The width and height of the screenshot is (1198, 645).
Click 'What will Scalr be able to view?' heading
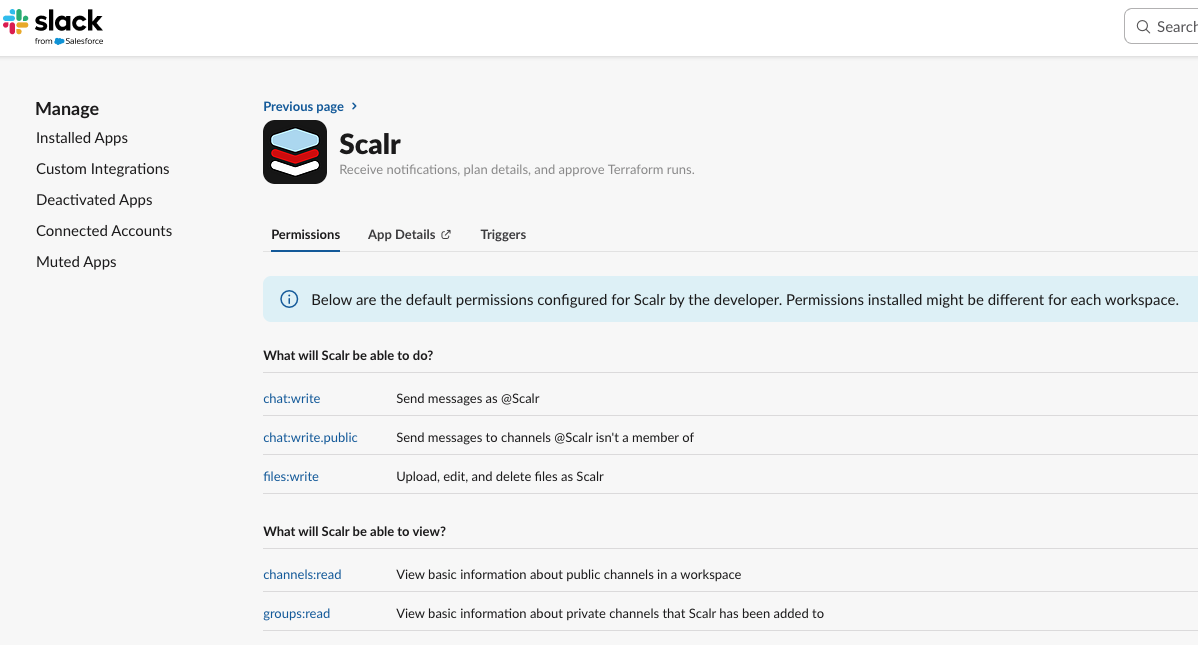355,531
